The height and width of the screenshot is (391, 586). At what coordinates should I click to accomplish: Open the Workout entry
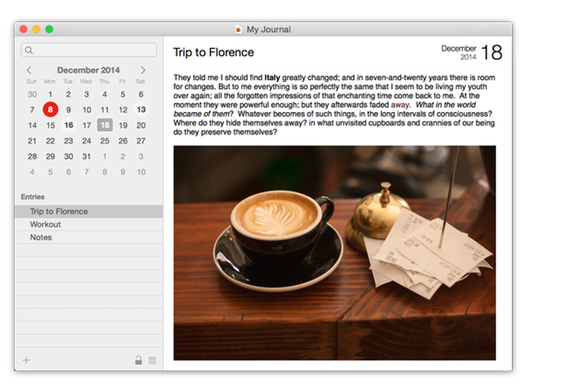pyautogui.click(x=89, y=224)
